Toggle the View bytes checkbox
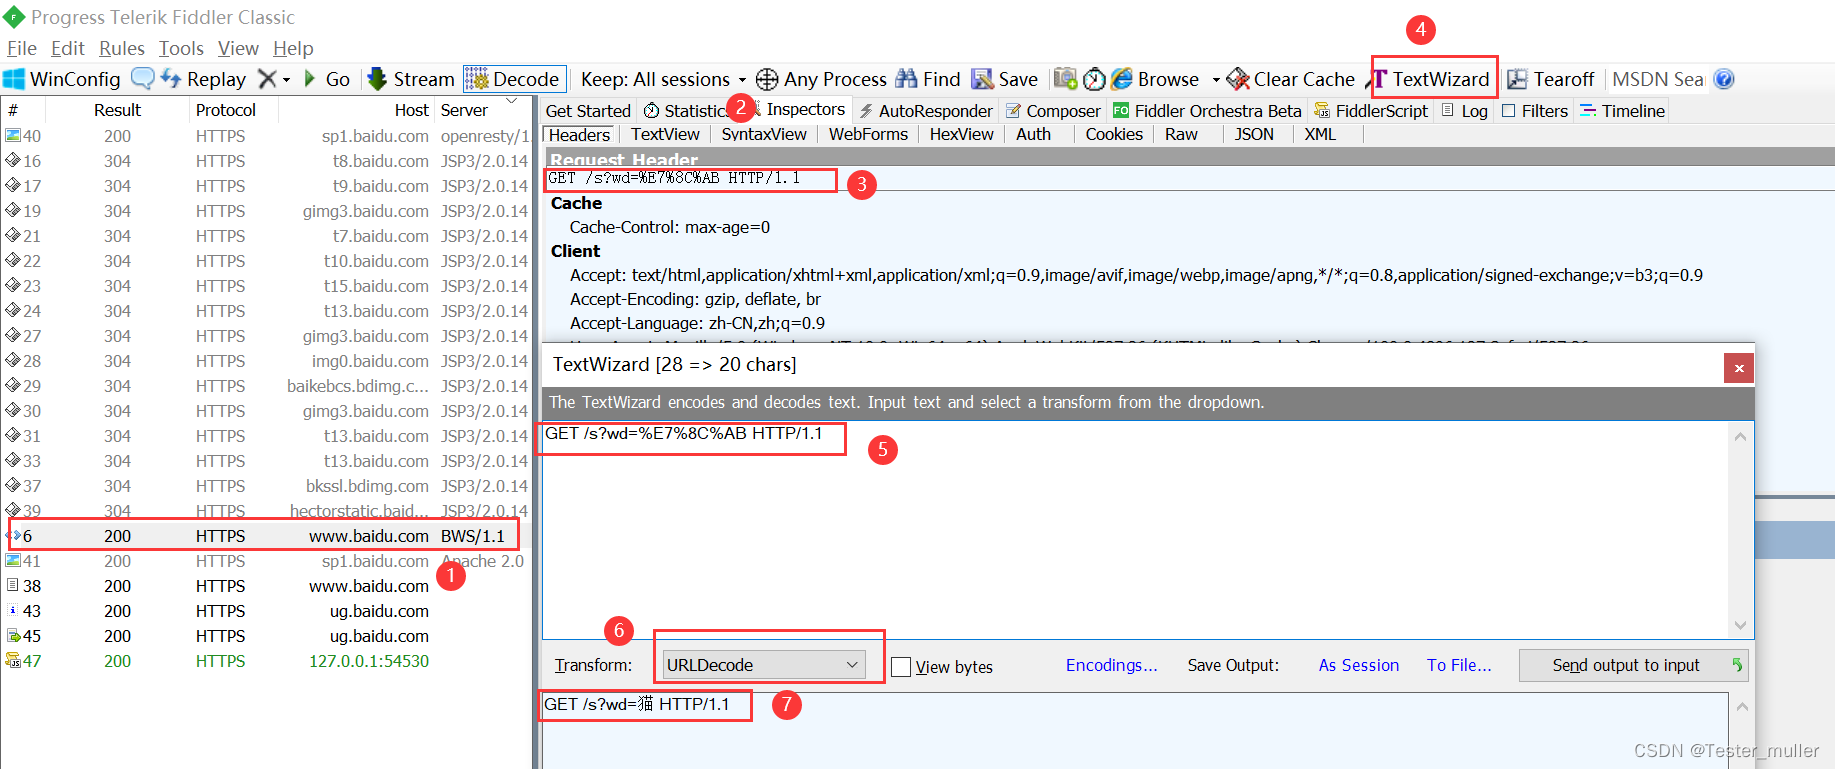 click(901, 667)
